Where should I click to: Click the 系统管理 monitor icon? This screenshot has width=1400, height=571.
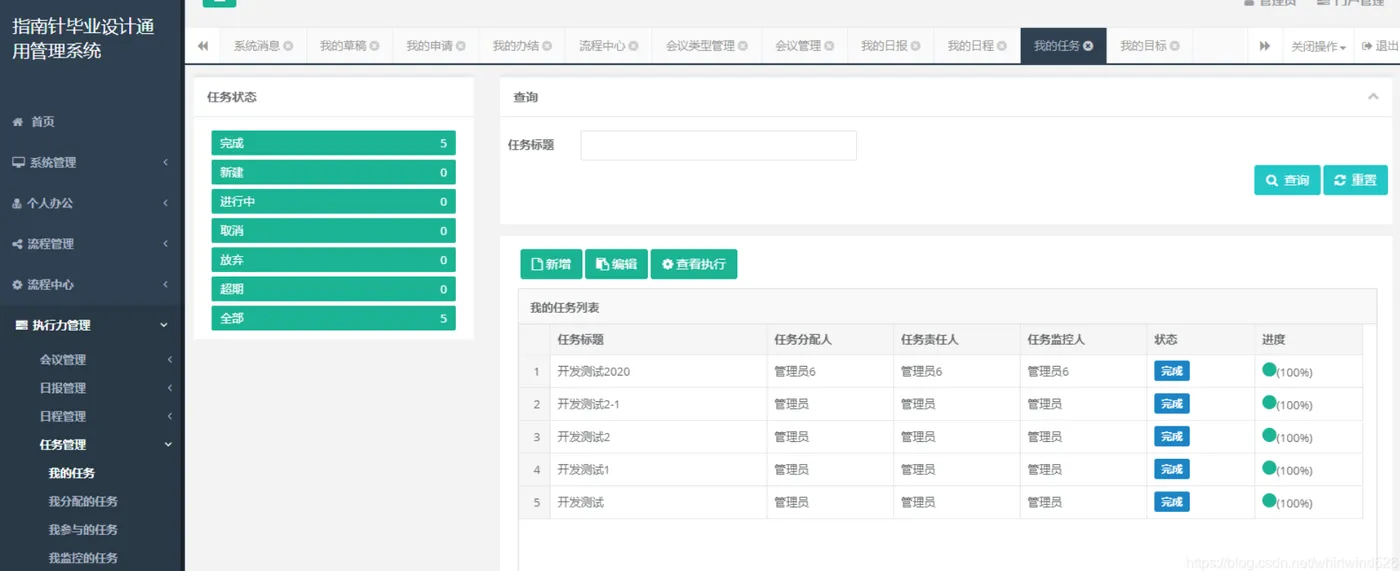tap(18, 162)
